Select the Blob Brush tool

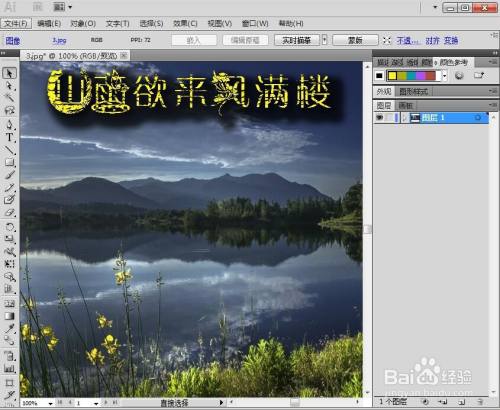[9, 200]
